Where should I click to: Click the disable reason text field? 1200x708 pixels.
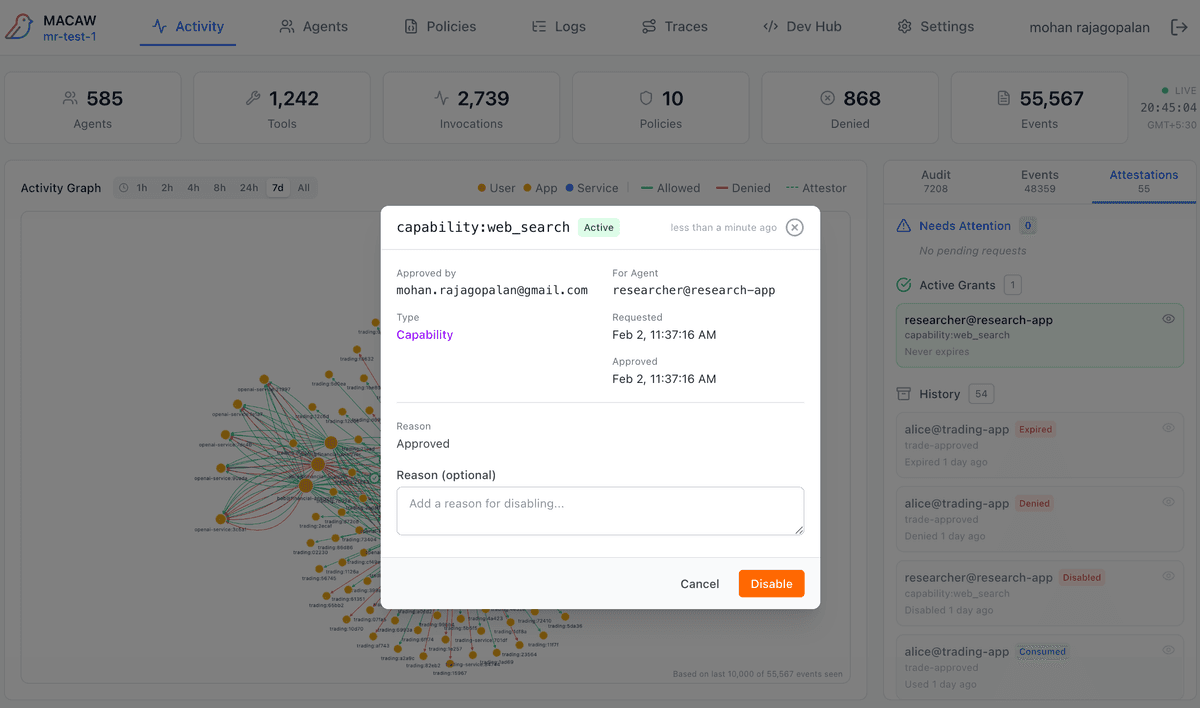coord(600,511)
